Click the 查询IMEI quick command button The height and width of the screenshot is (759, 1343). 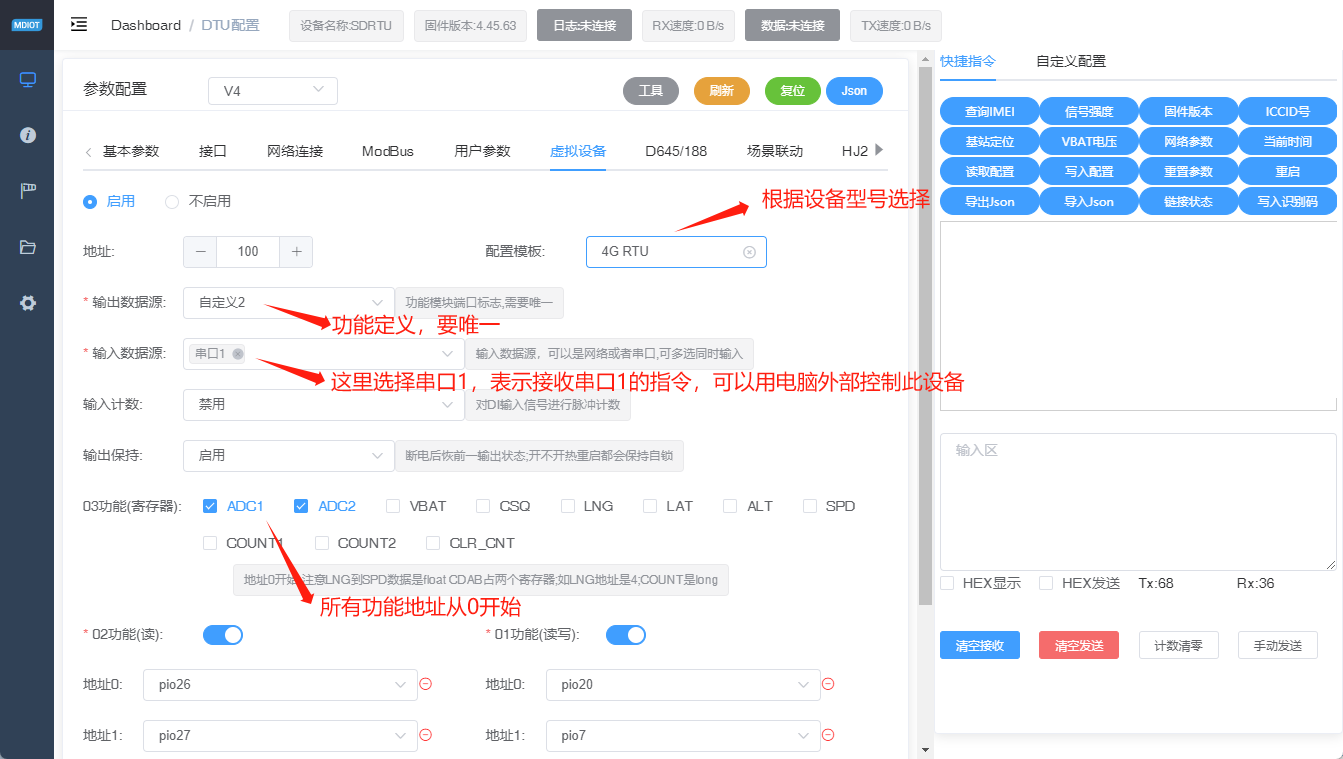pyautogui.click(x=989, y=111)
